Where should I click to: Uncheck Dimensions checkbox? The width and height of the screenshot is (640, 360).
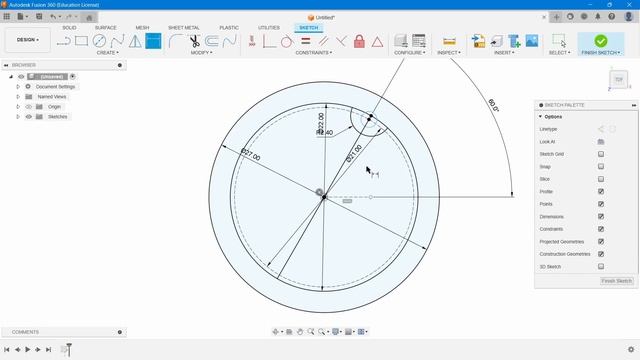tap(601, 216)
